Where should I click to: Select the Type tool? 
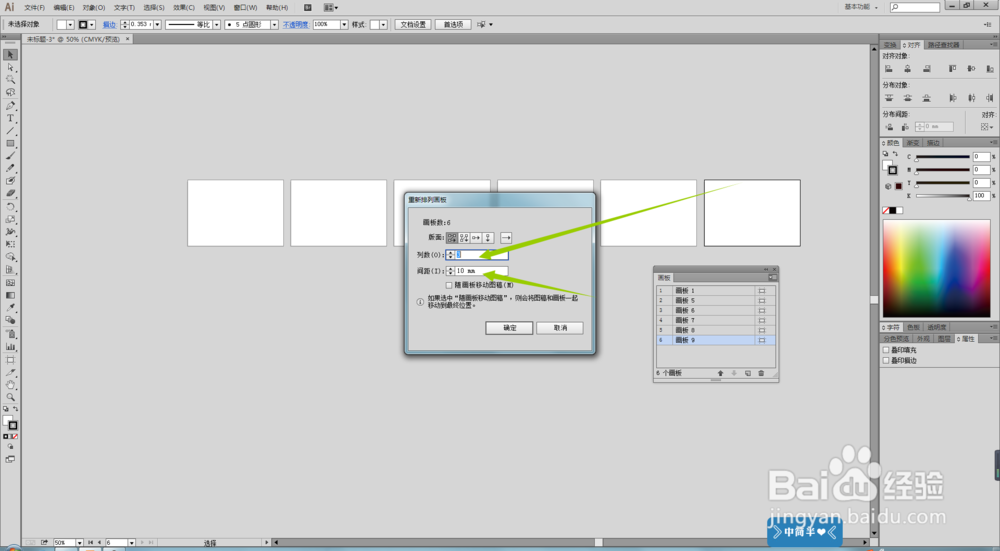[10, 118]
